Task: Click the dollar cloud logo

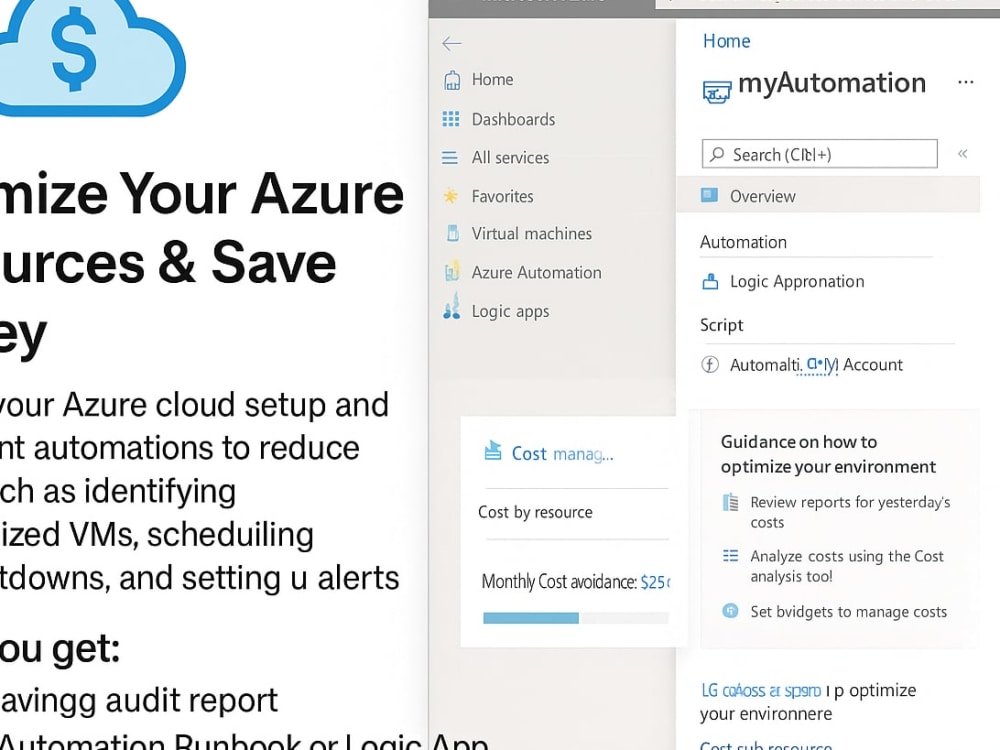Action: (x=89, y=57)
